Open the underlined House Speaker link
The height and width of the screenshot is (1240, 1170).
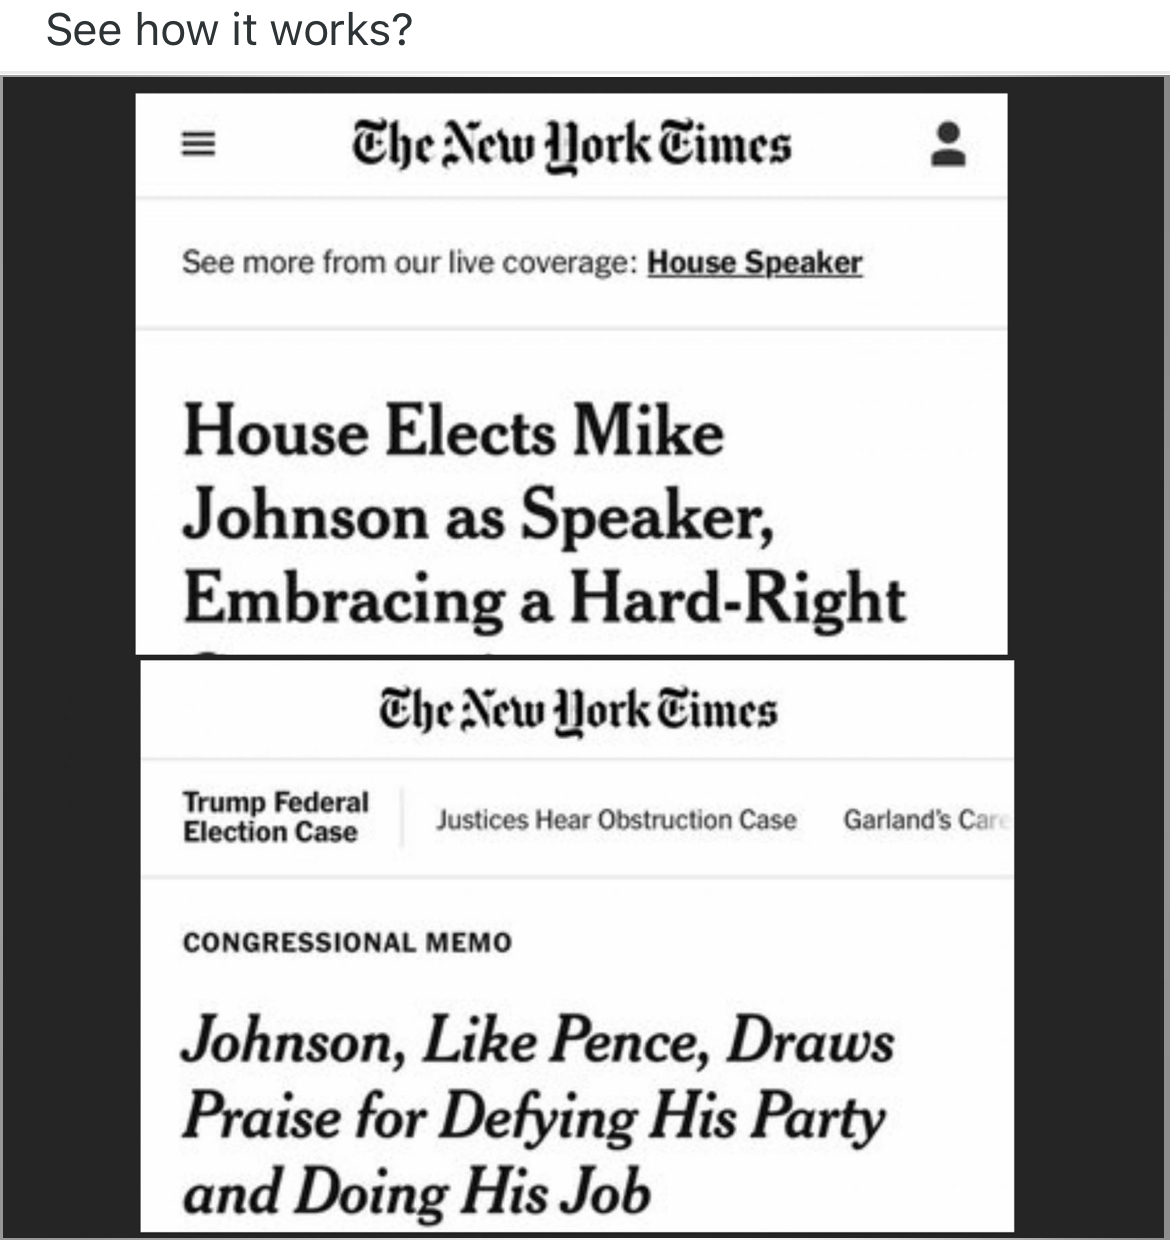click(754, 263)
